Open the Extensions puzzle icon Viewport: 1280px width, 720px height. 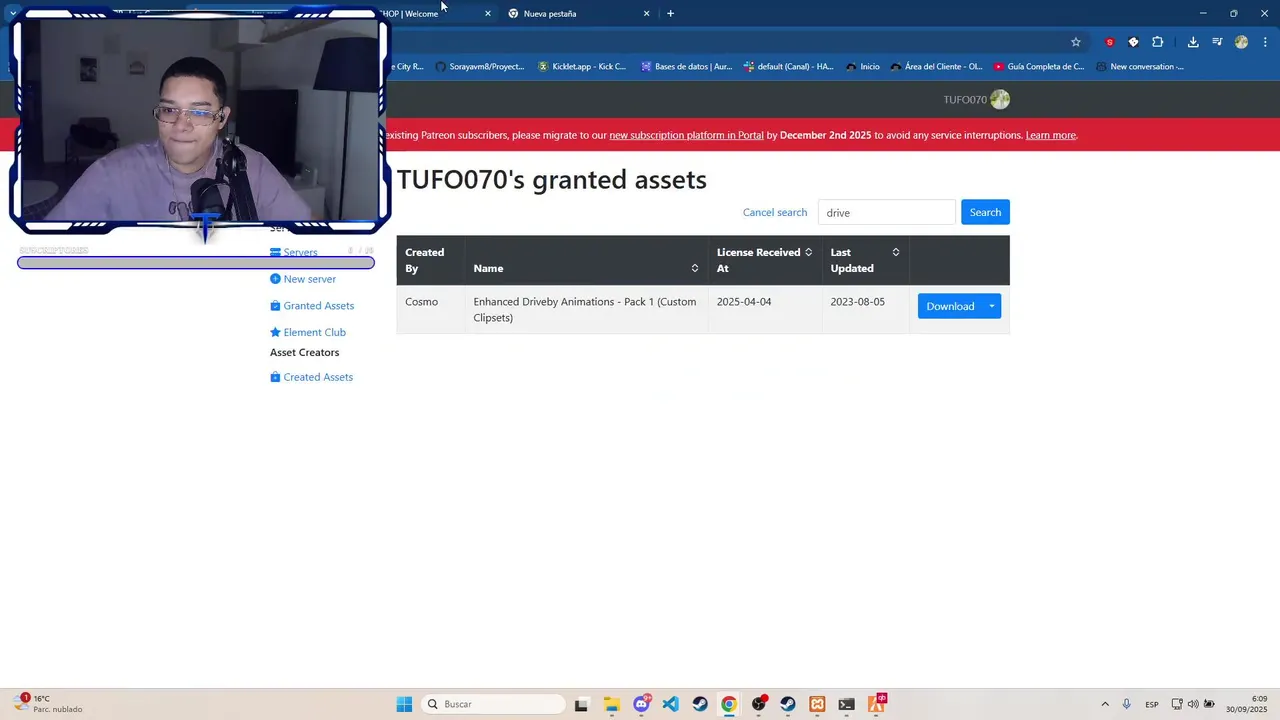tap(1158, 42)
